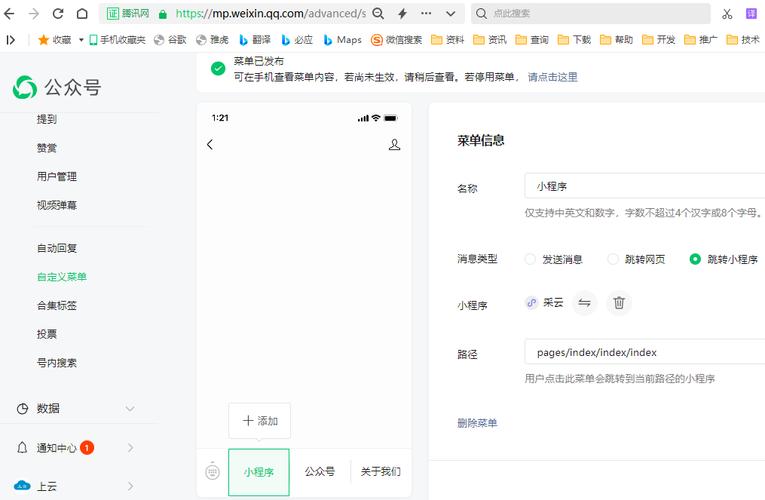
Task: Open the 技术 bookmark folder
Action: [743, 40]
